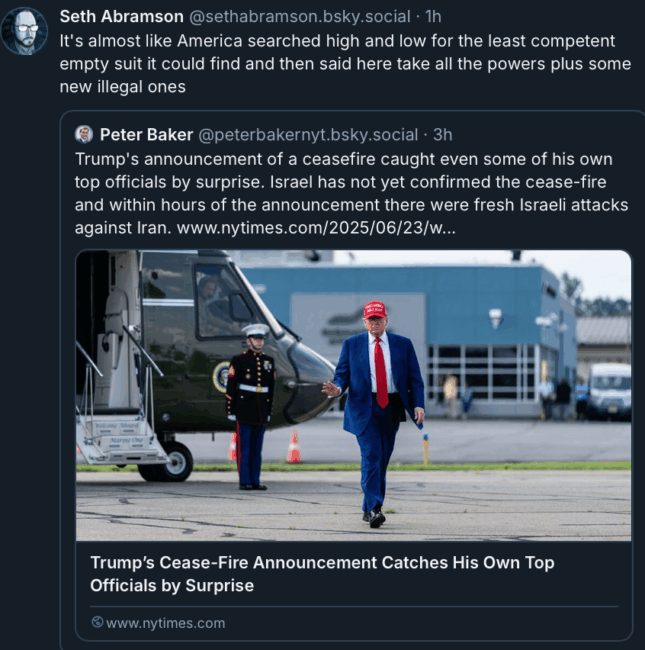Open Seth Abramson's profile avatar
The height and width of the screenshot is (650, 645).
(24, 31)
